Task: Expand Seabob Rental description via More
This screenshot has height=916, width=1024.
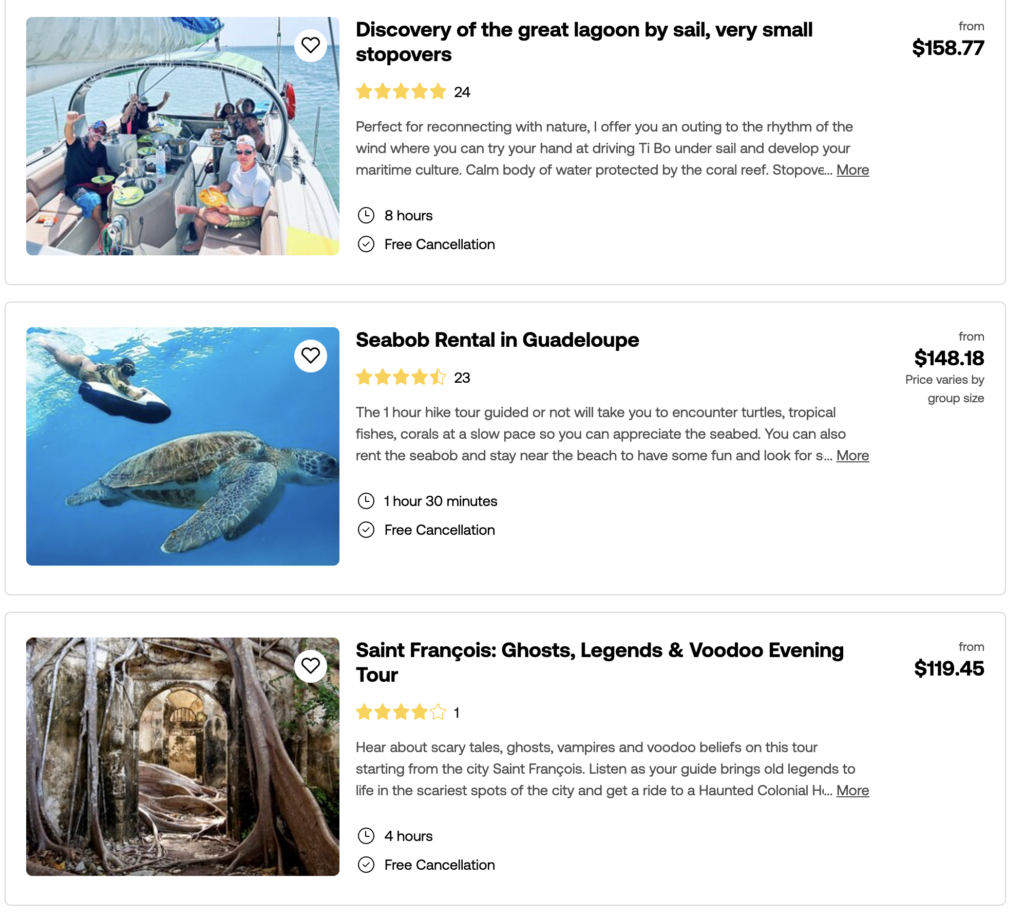Action: coord(852,455)
